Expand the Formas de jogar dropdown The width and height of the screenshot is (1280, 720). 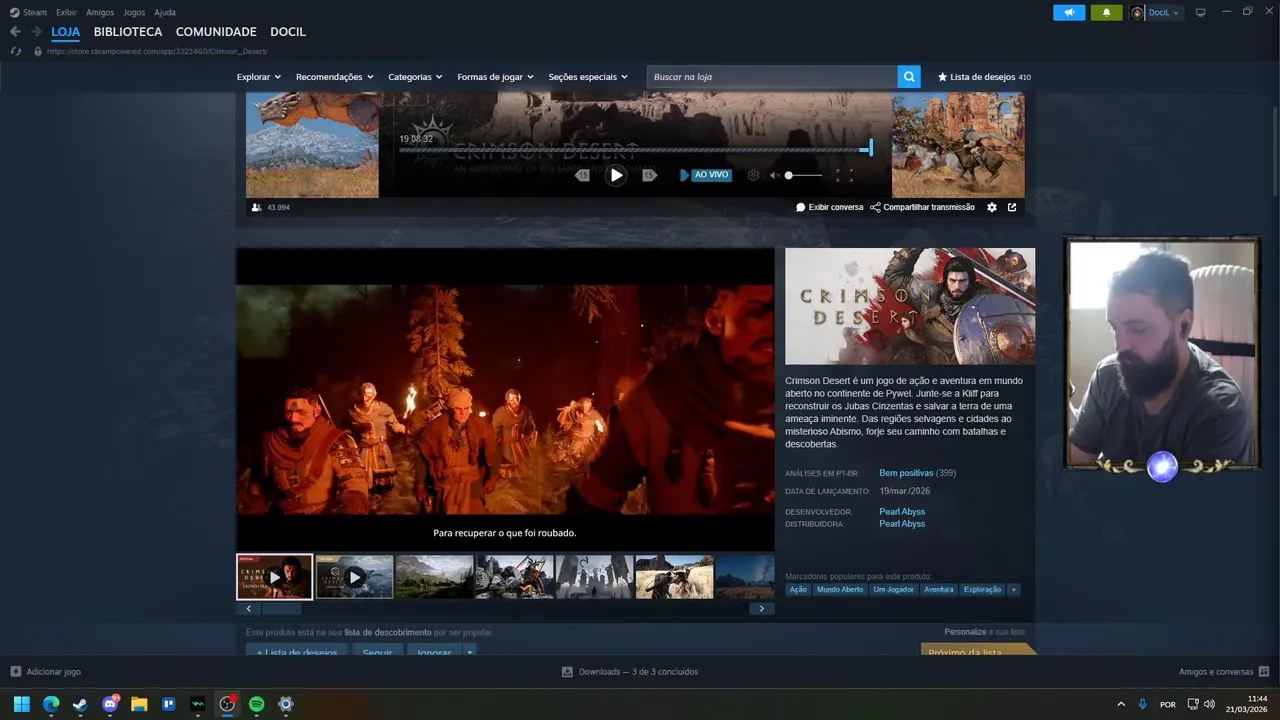495,77
